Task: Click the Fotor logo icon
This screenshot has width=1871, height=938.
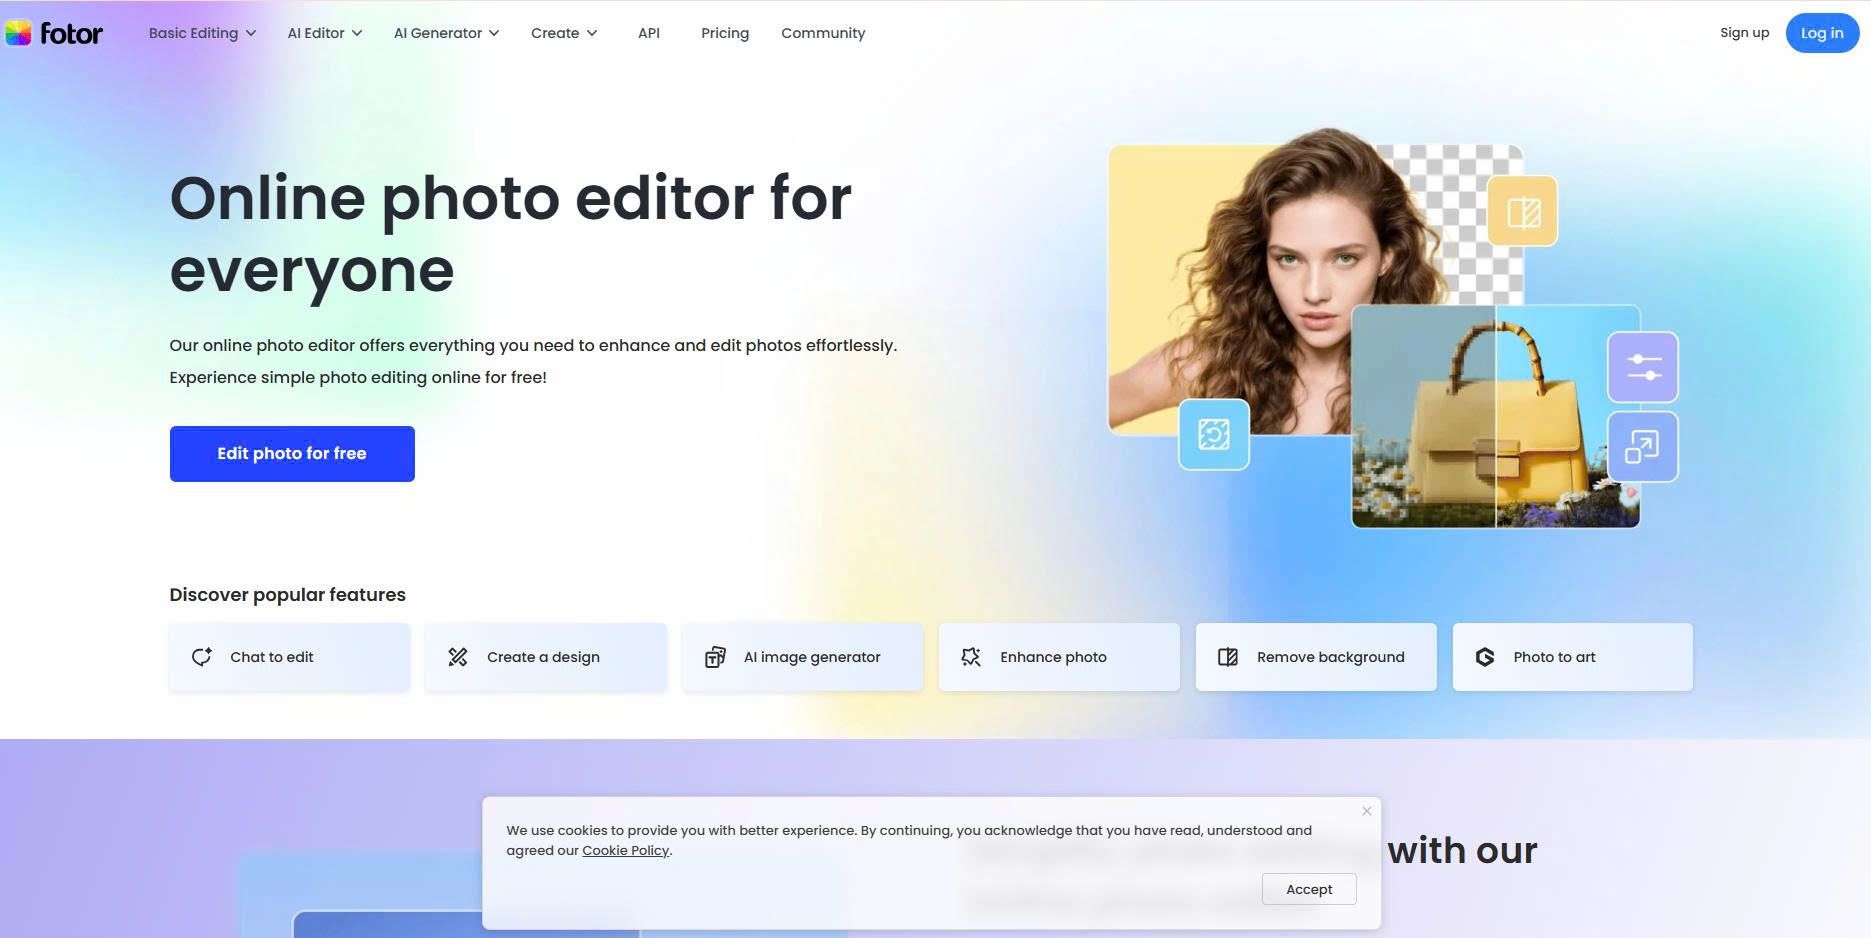Action: [x=18, y=33]
